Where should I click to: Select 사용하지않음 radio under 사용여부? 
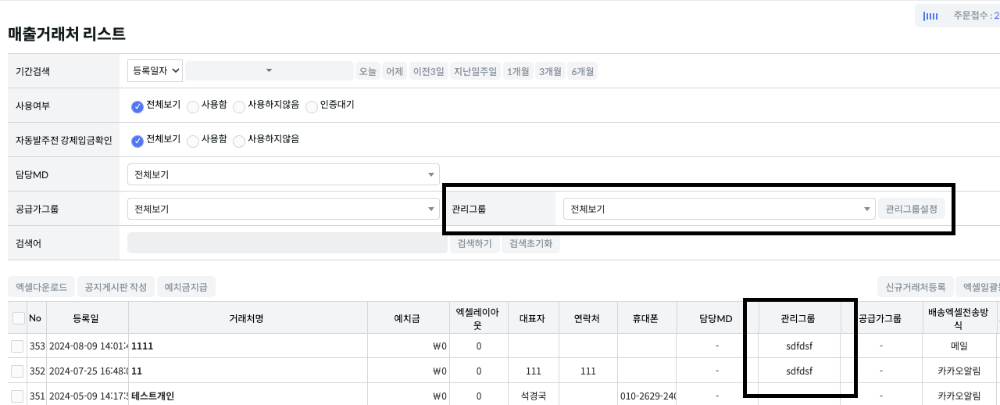239,107
